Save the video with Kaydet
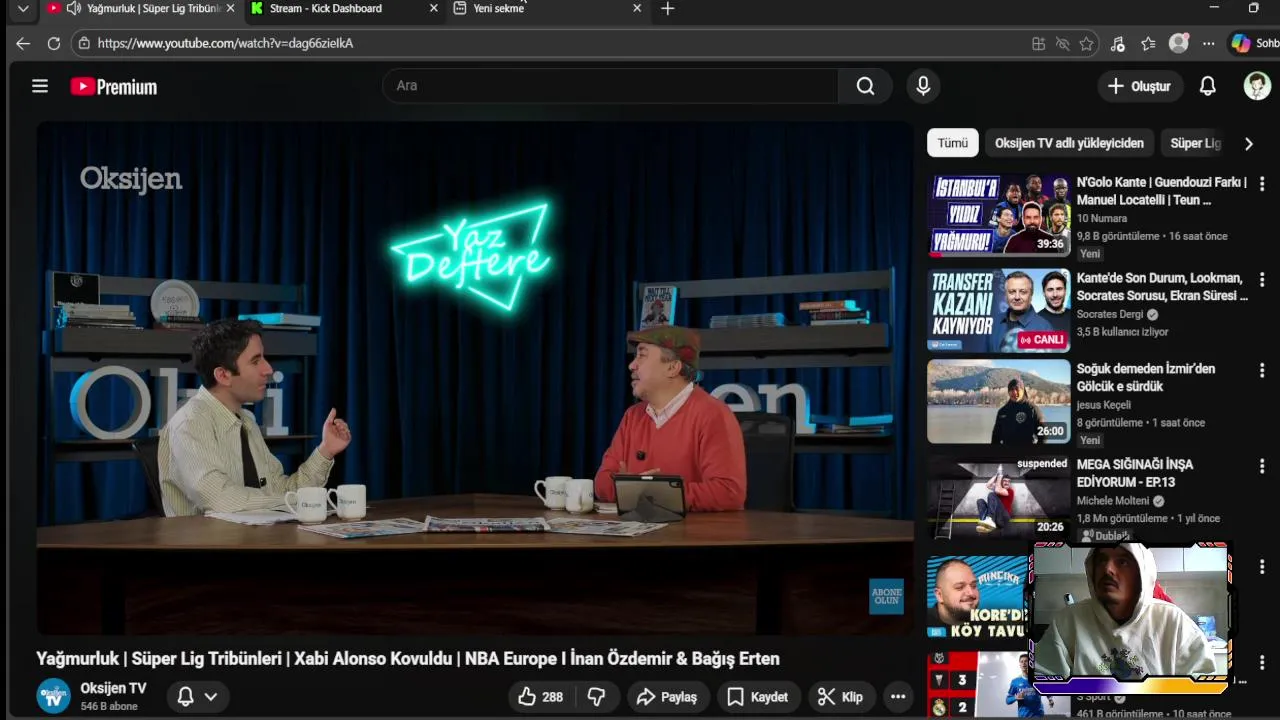This screenshot has width=1280, height=720. coord(757,697)
